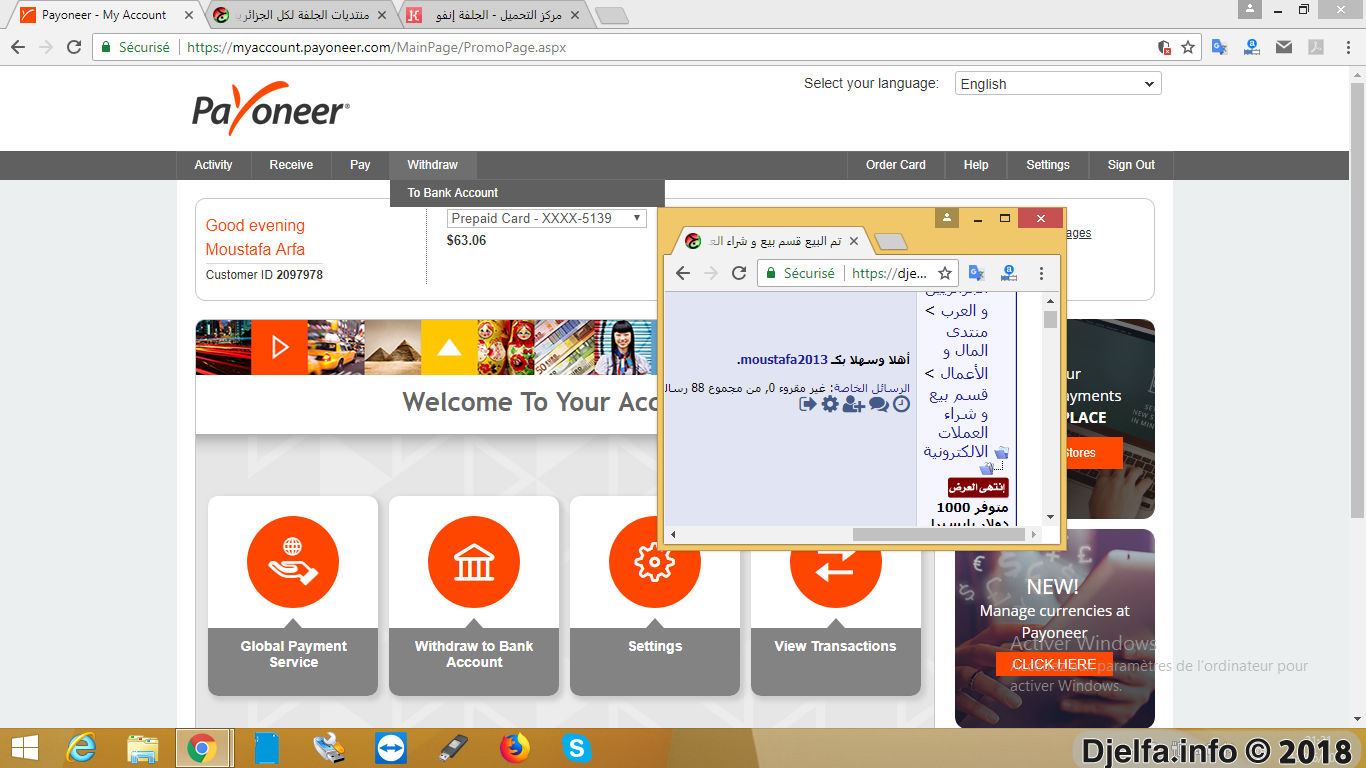The image size is (1366, 768).
Task: Open the Order Card menu
Action: 896,165
